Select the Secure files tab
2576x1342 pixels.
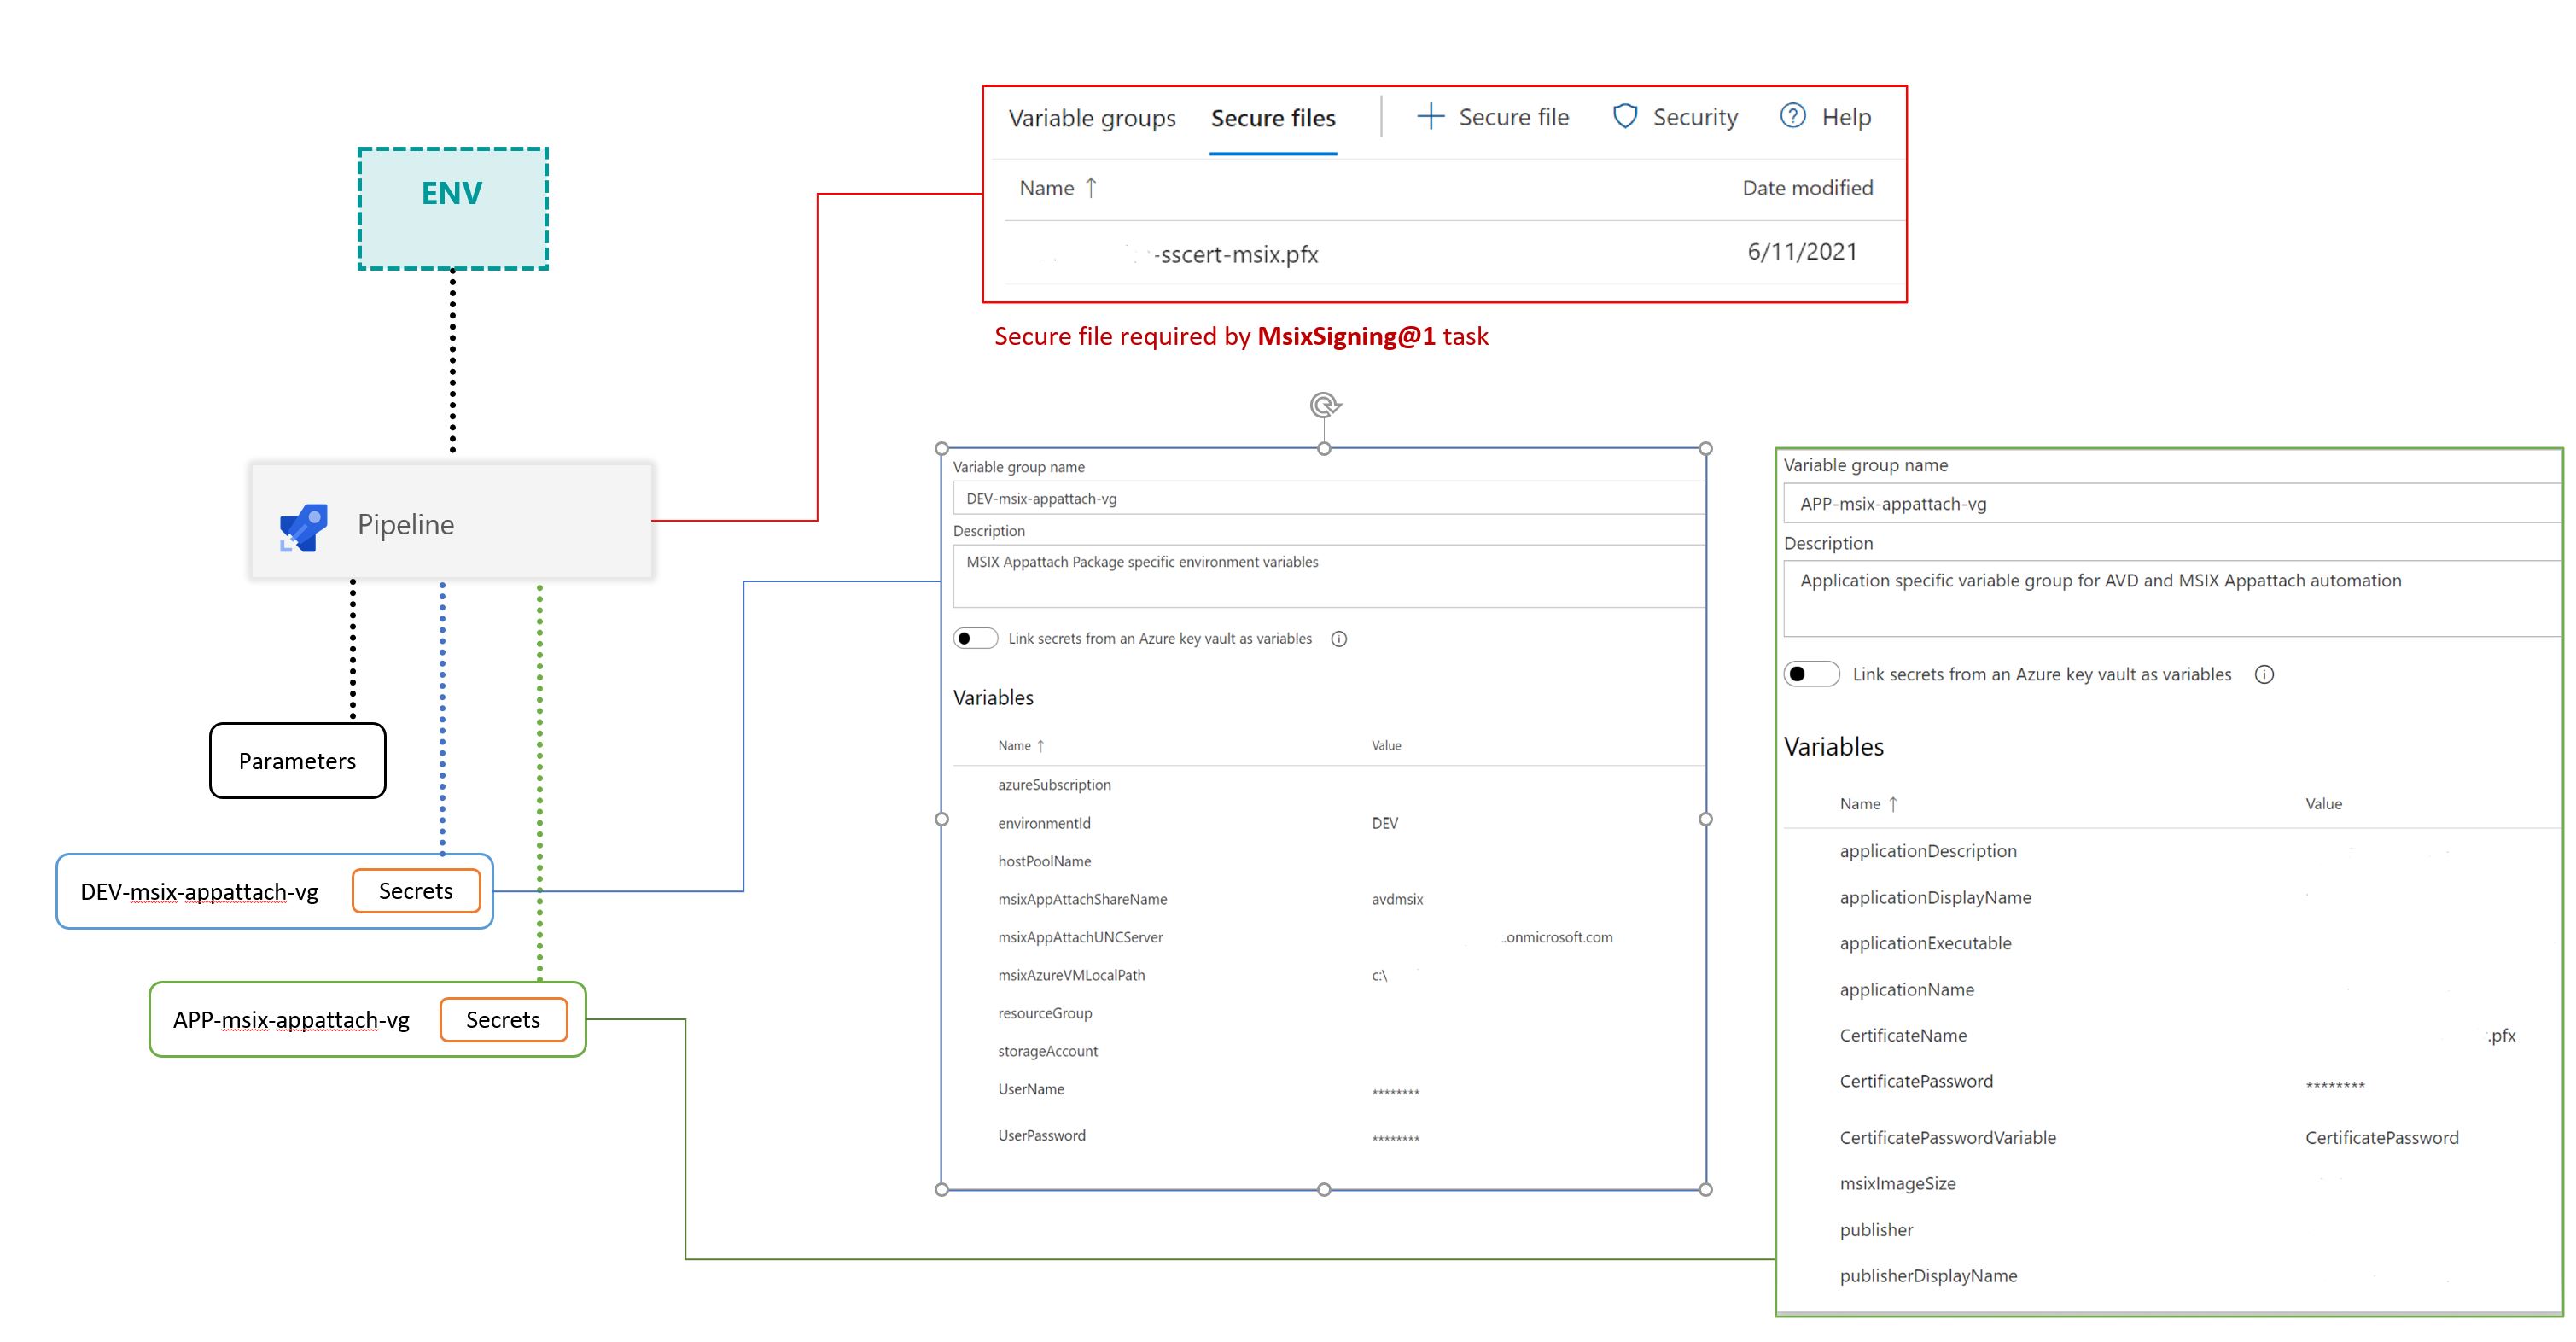(x=1272, y=119)
